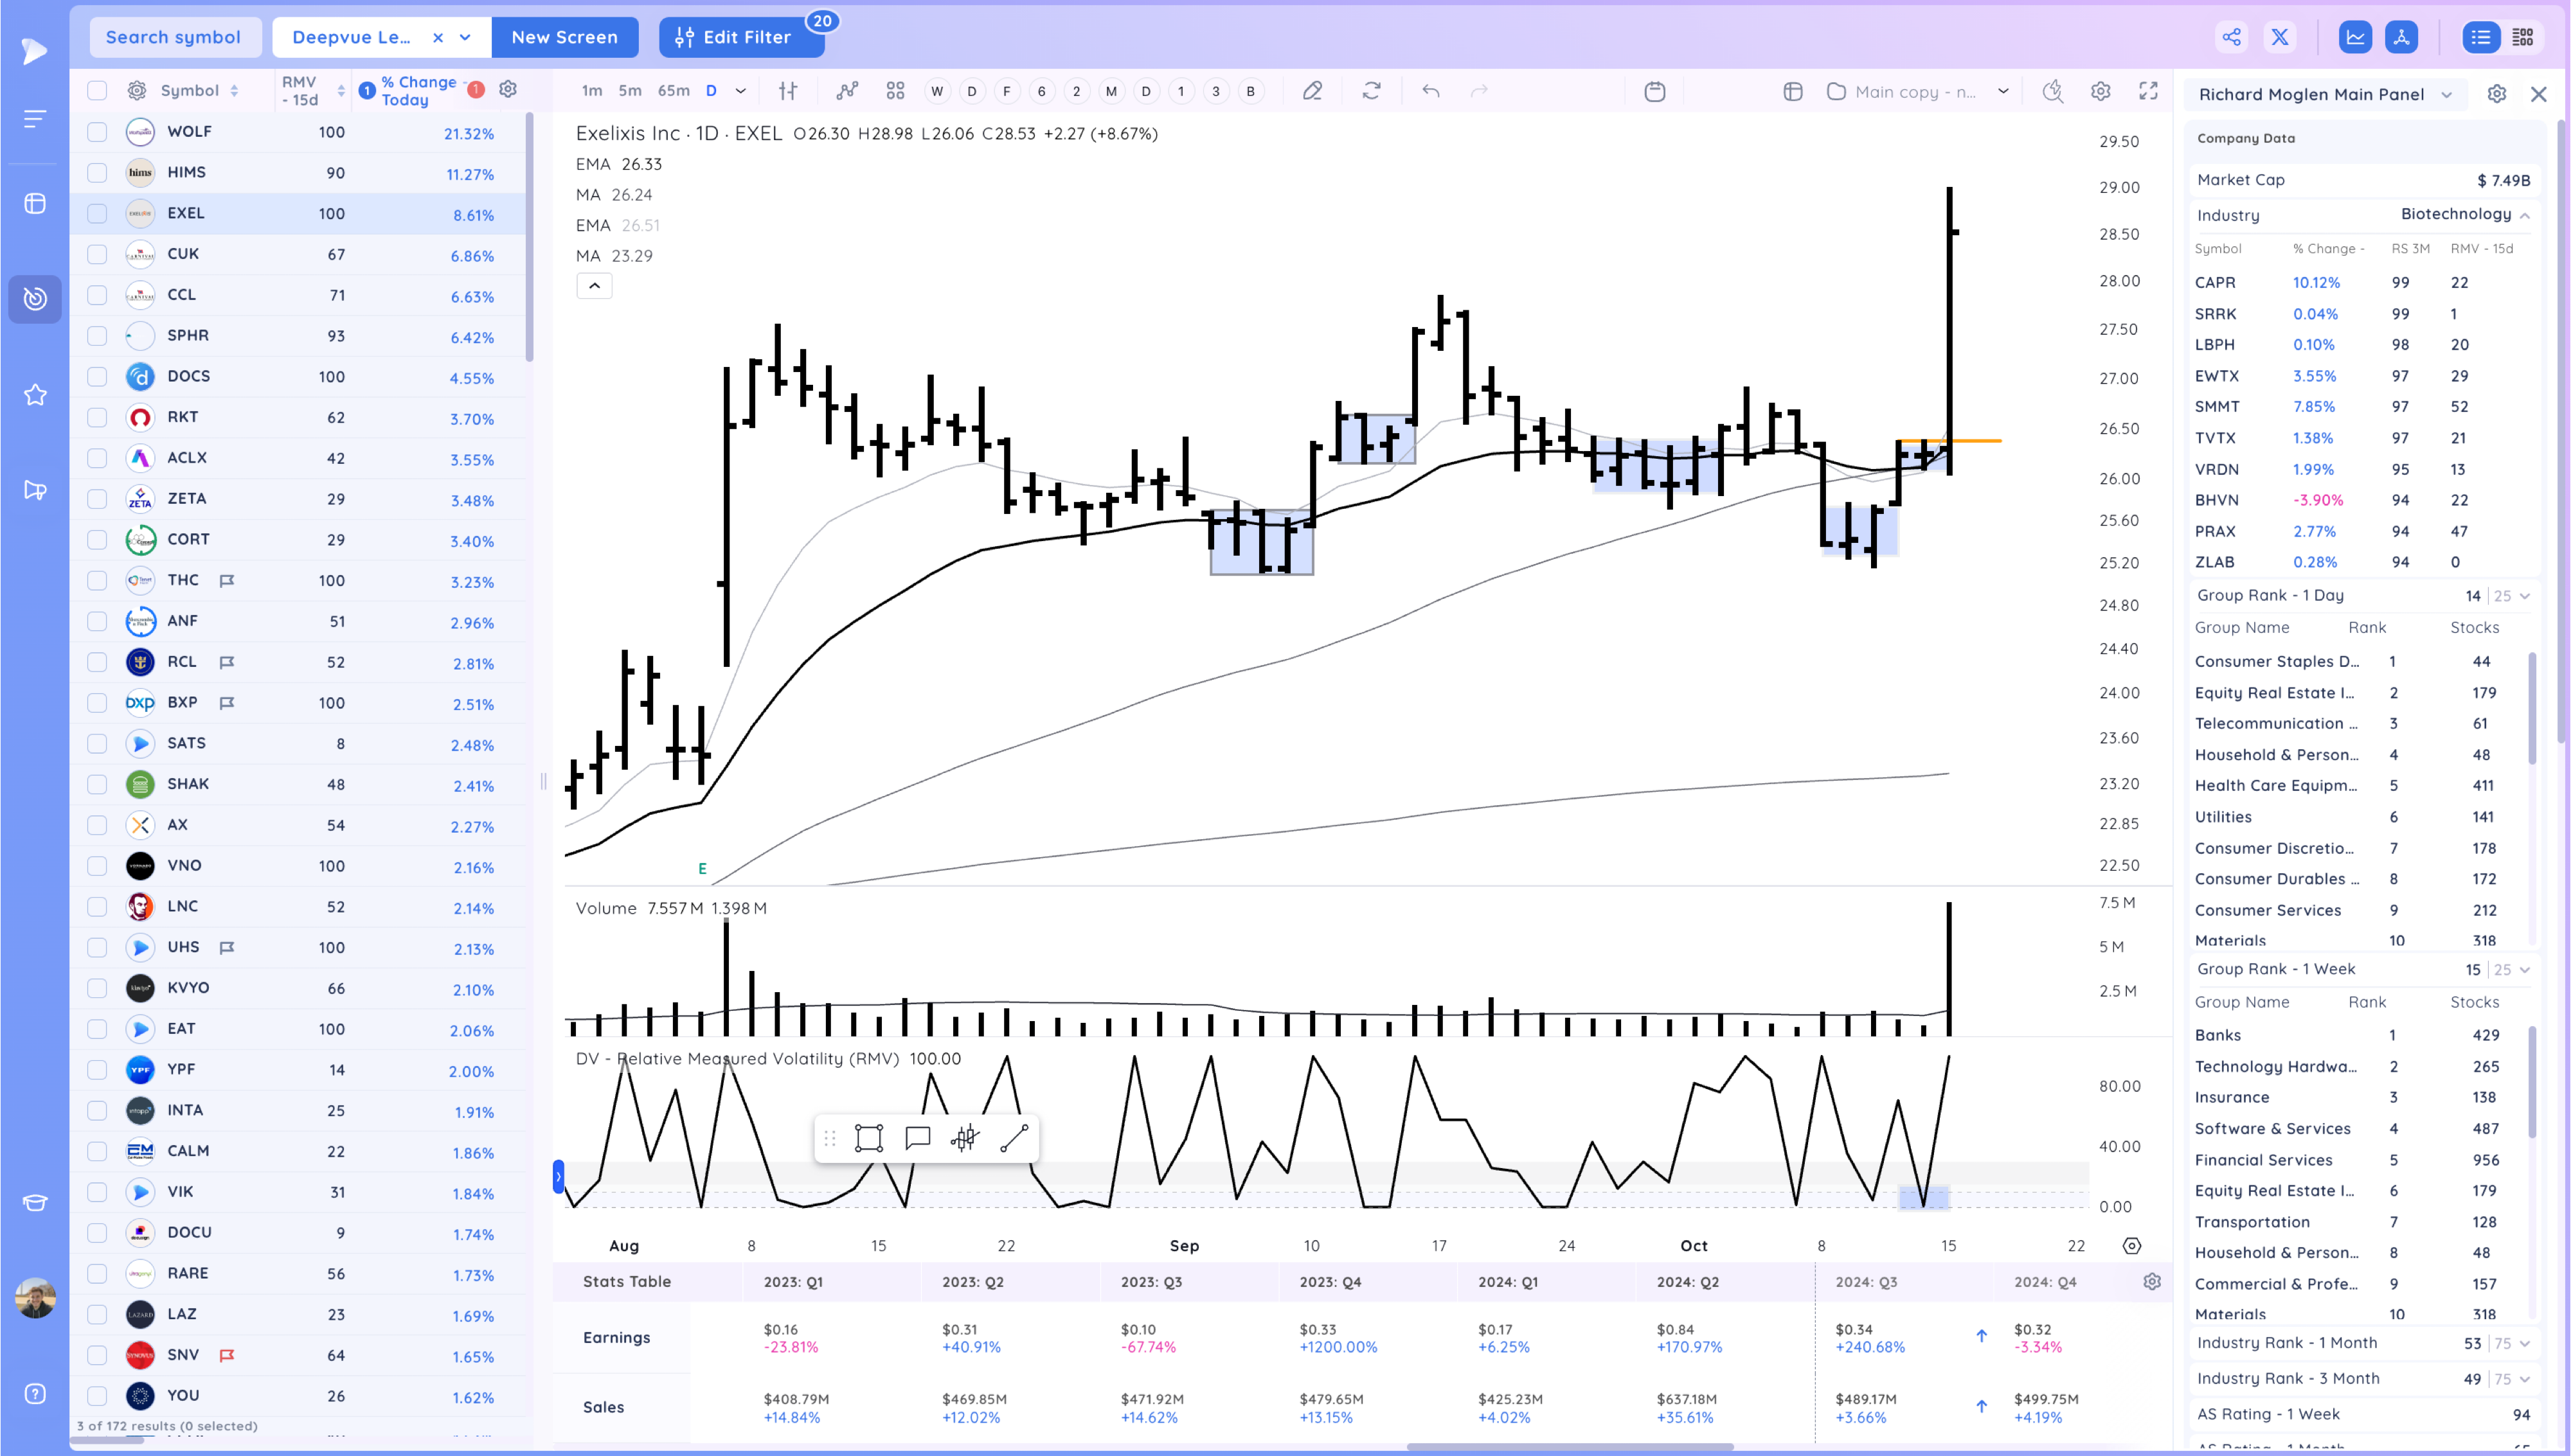Viewport: 2571px width, 1456px height.
Task: Collapse the indicator legend chevron on chart
Action: [594, 286]
